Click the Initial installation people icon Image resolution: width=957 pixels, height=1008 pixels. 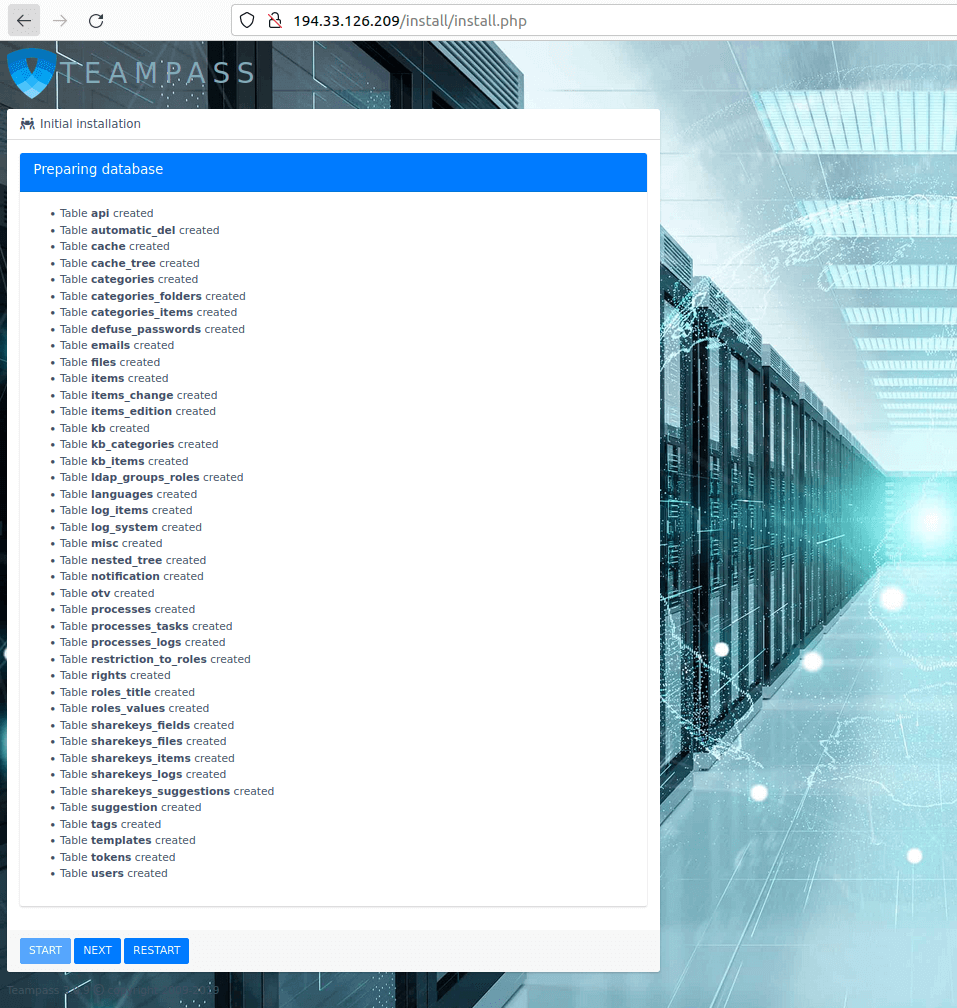point(27,124)
